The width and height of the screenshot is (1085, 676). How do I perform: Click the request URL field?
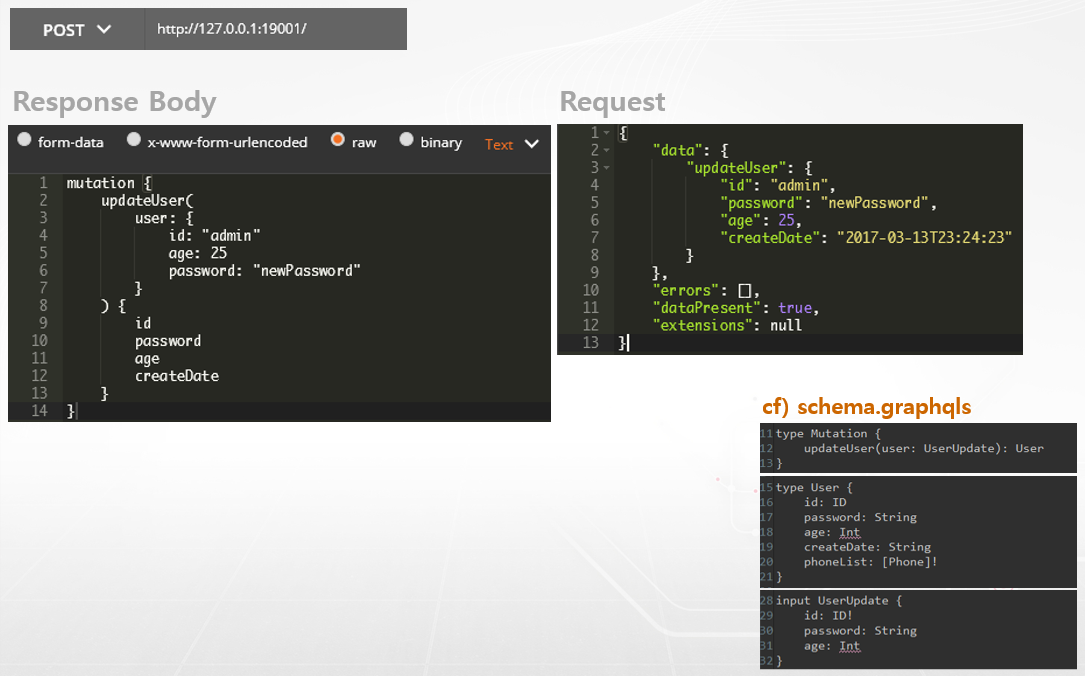point(275,30)
